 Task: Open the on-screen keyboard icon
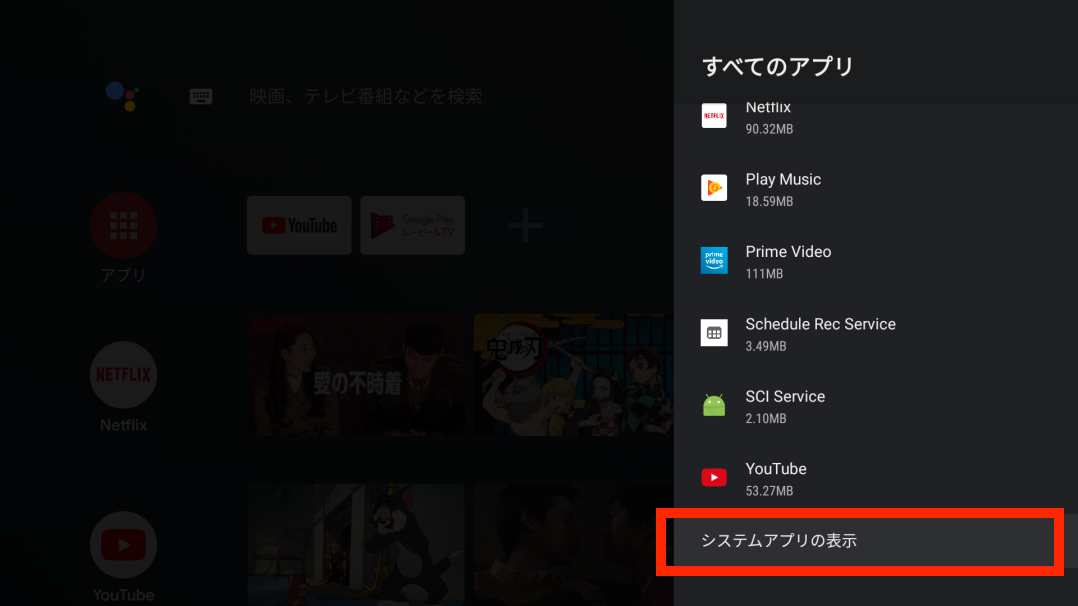tap(201, 96)
